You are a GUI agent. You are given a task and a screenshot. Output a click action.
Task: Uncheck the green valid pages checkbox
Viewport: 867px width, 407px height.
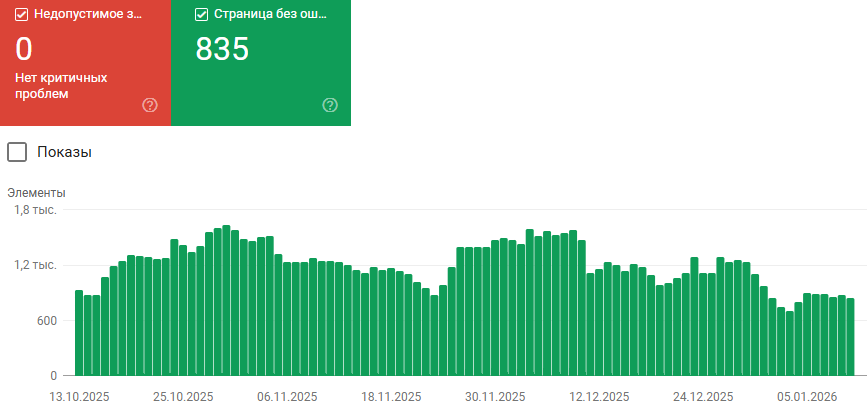[x=202, y=15]
